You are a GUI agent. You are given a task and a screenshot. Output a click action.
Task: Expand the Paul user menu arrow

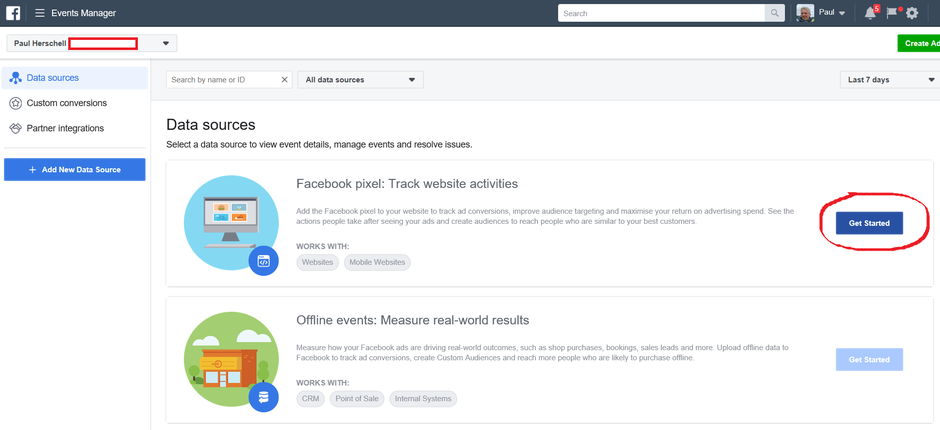(x=842, y=13)
